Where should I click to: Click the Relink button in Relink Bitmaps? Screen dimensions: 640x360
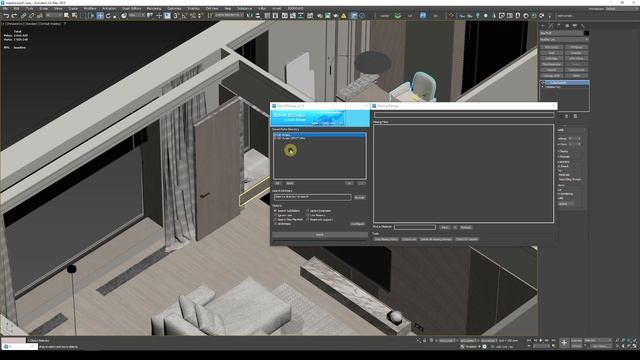point(320,235)
